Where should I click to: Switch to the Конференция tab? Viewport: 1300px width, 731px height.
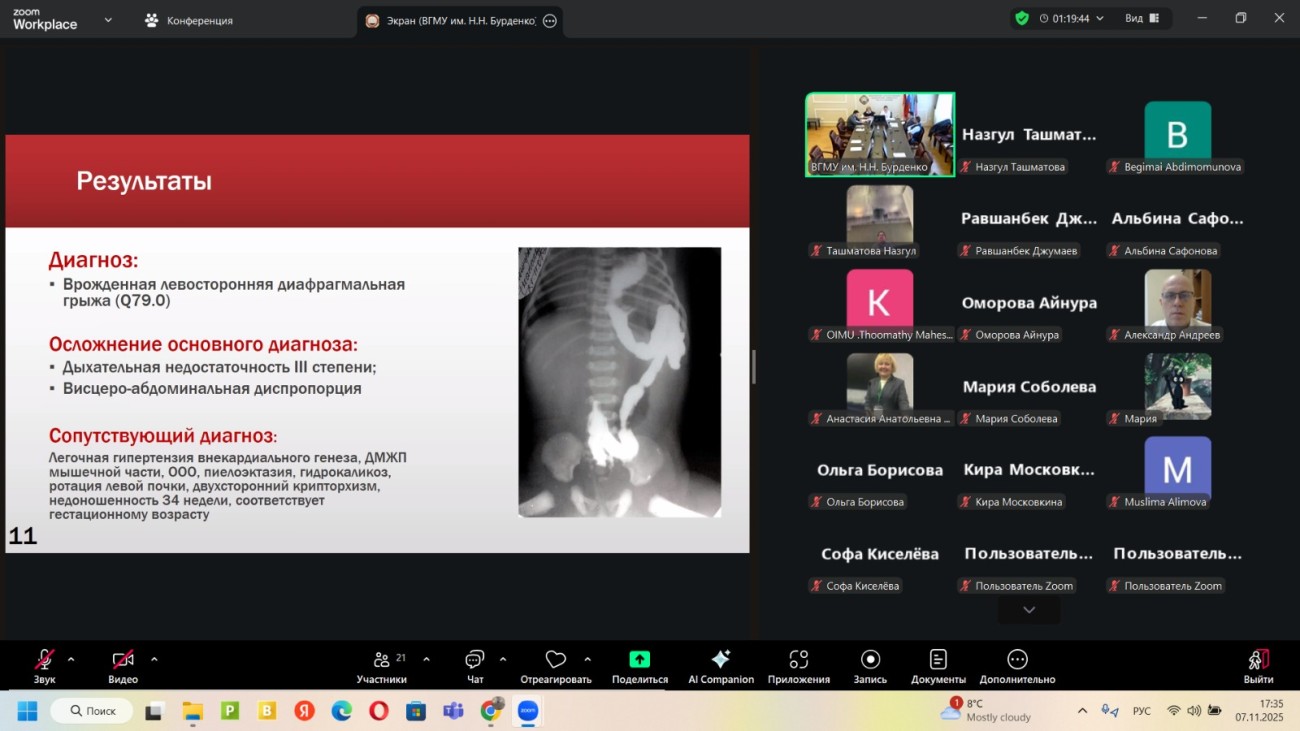click(188, 20)
